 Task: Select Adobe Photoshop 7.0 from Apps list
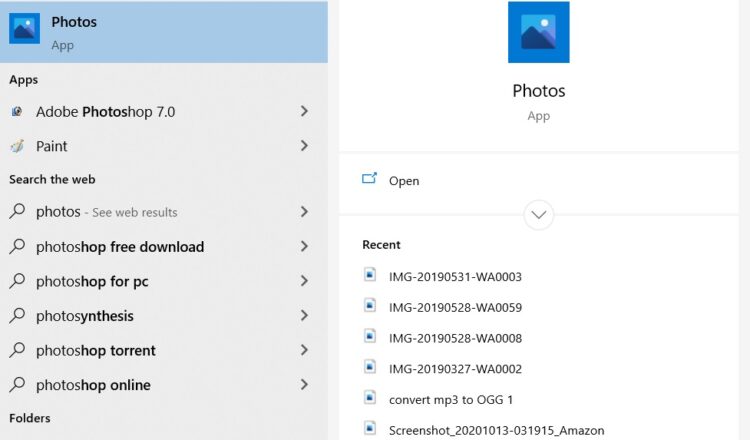click(x=164, y=111)
